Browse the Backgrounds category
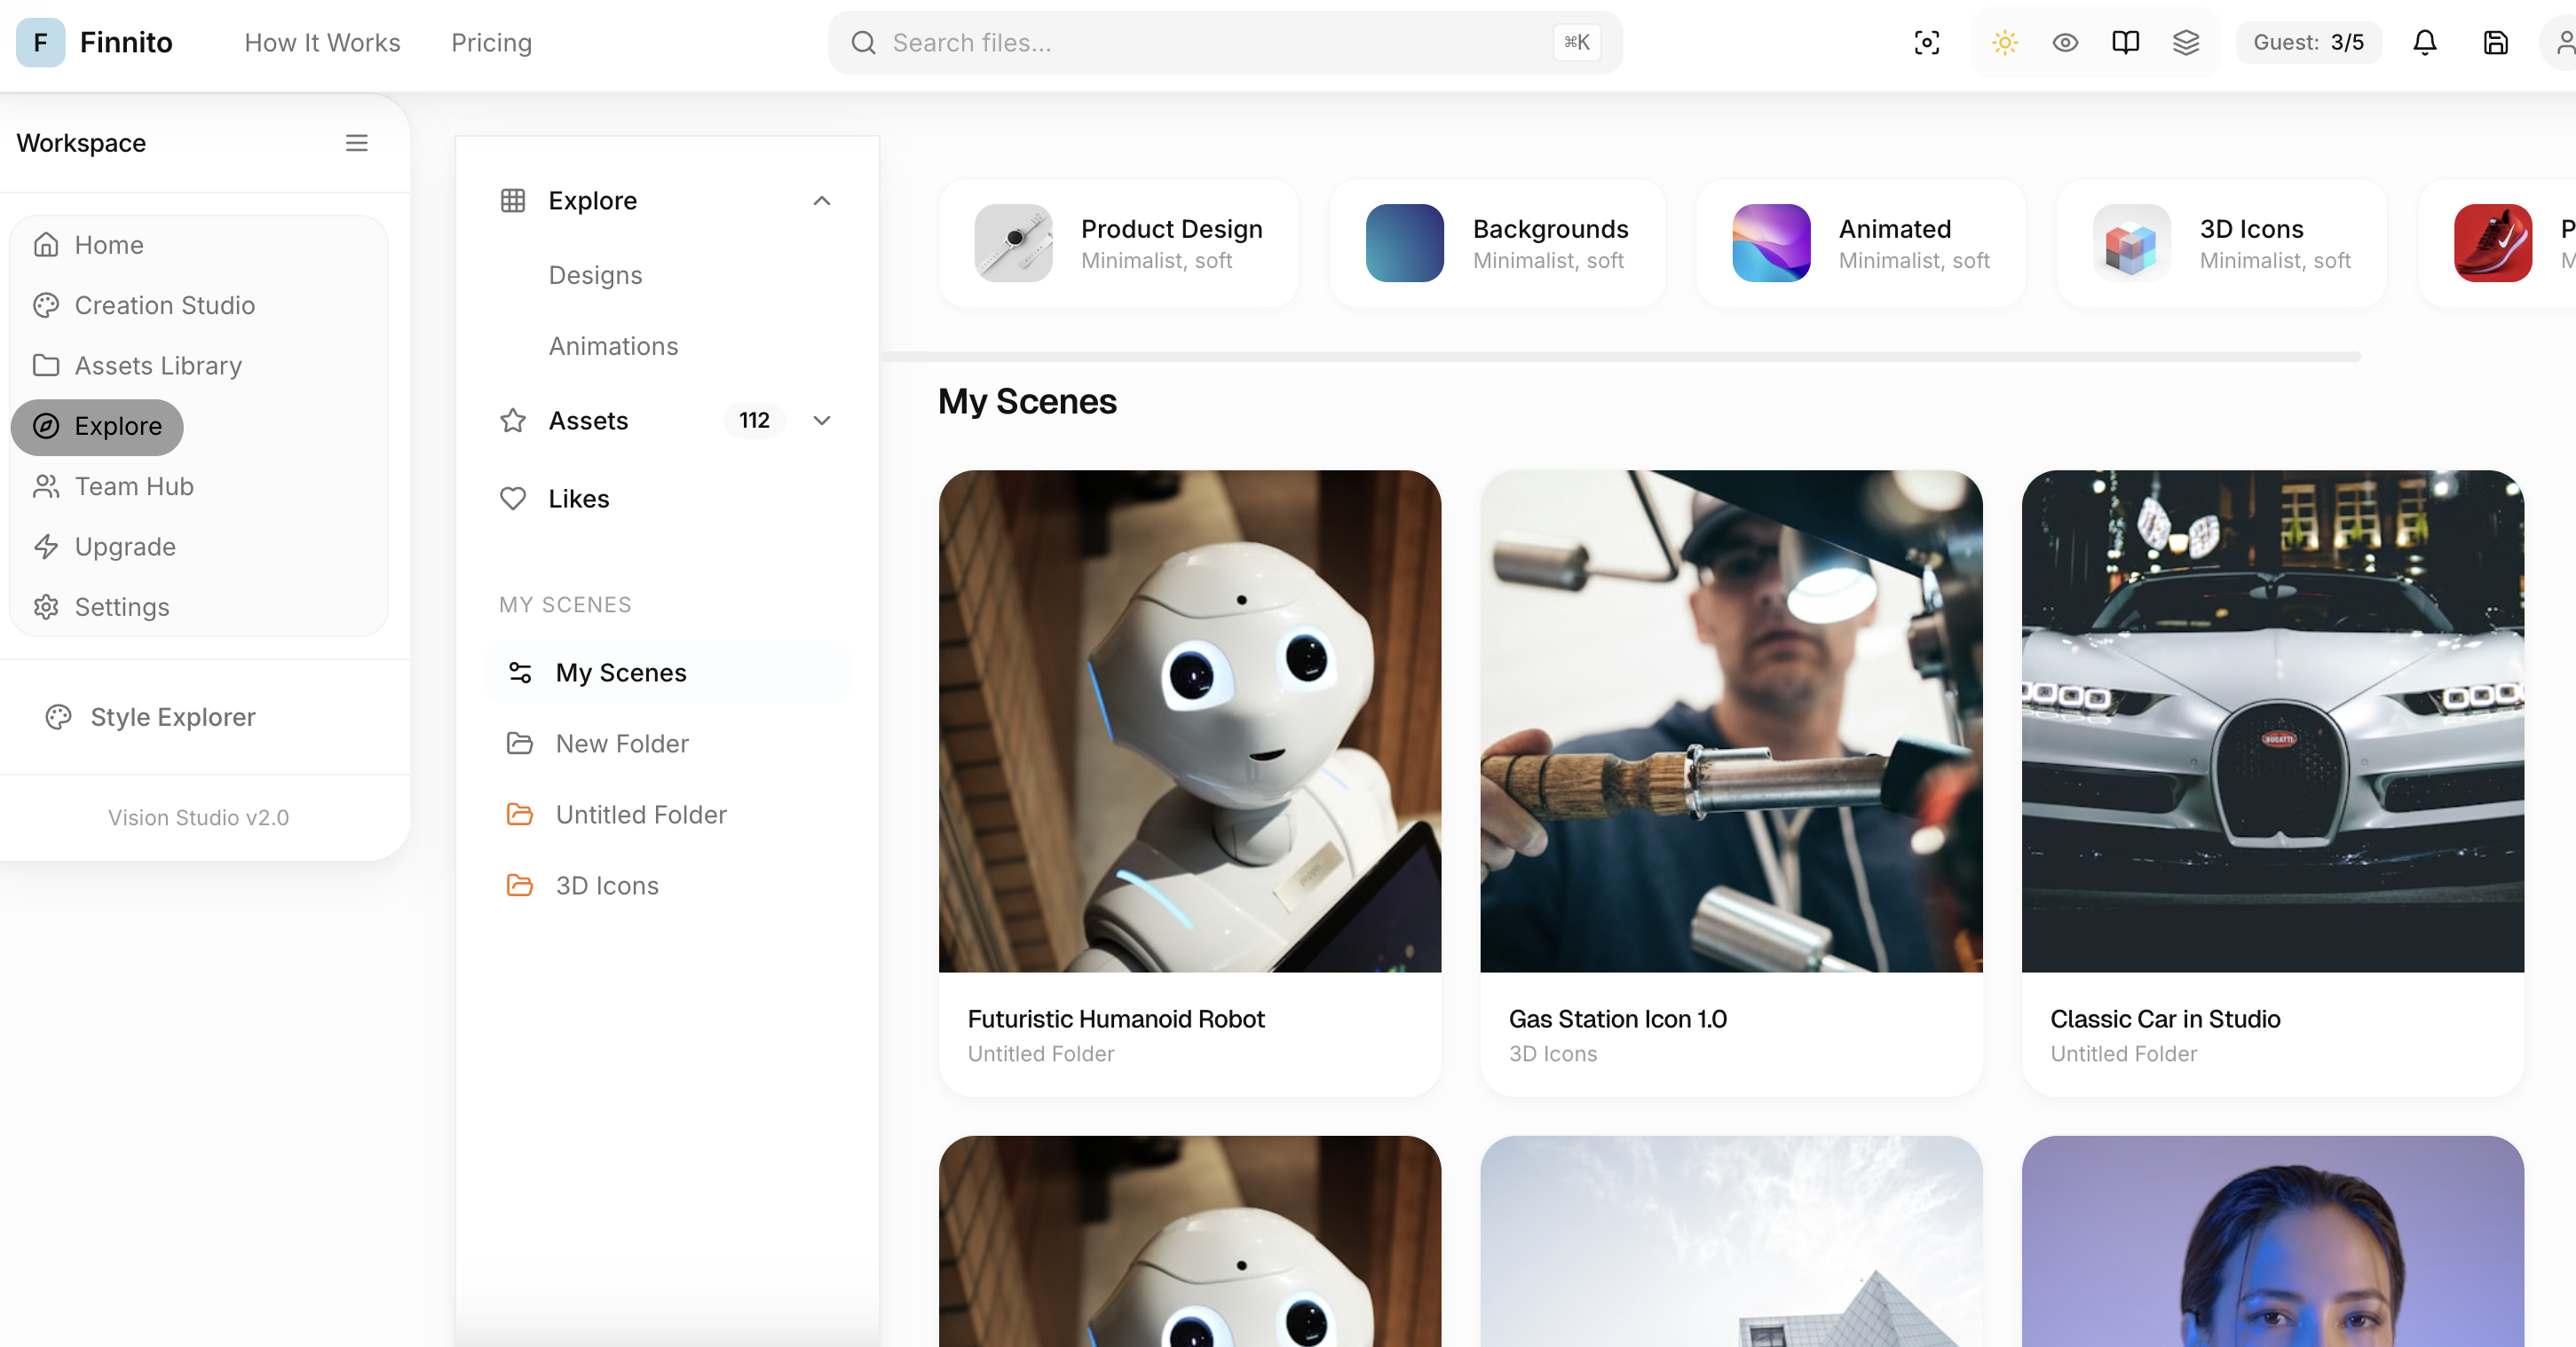 1497,242
